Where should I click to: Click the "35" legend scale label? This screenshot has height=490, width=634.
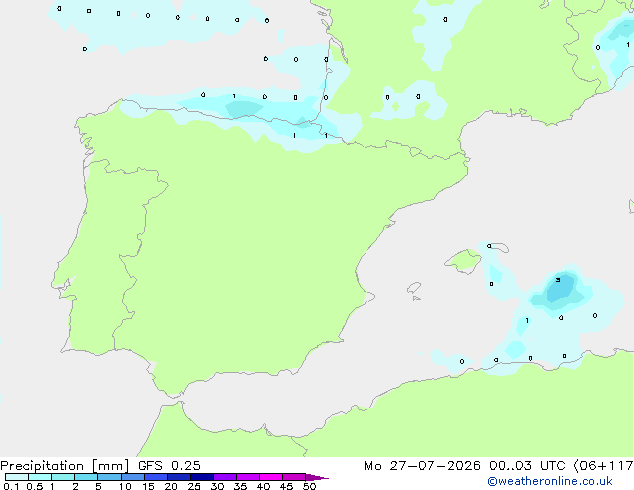(240, 486)
